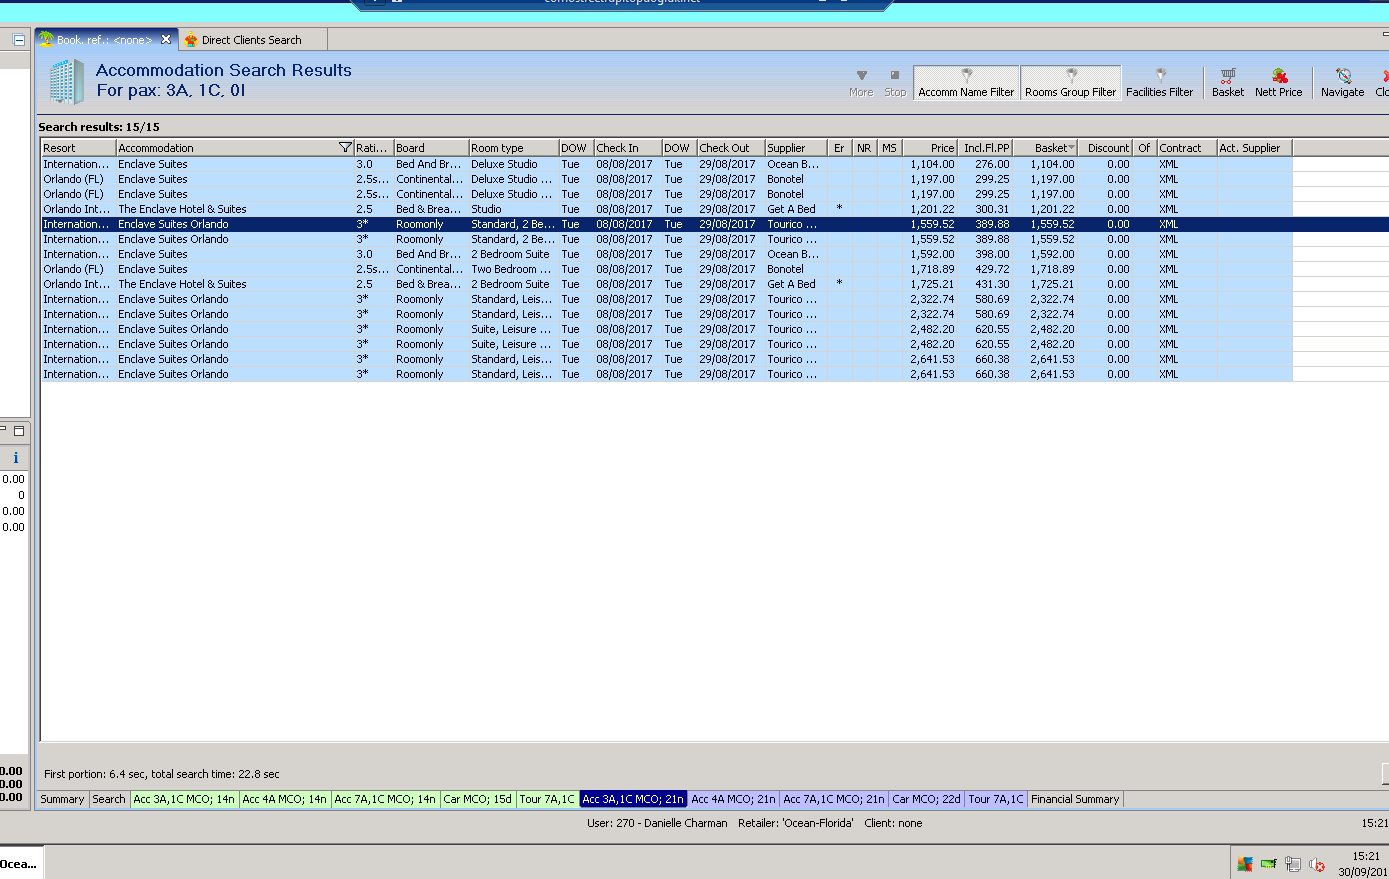Click the hotel building icon in header

pos(66,81)
